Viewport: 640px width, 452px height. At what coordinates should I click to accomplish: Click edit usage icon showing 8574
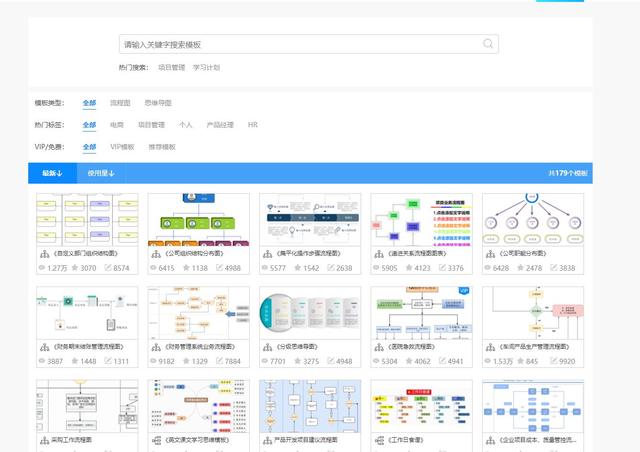click(108, 268)
